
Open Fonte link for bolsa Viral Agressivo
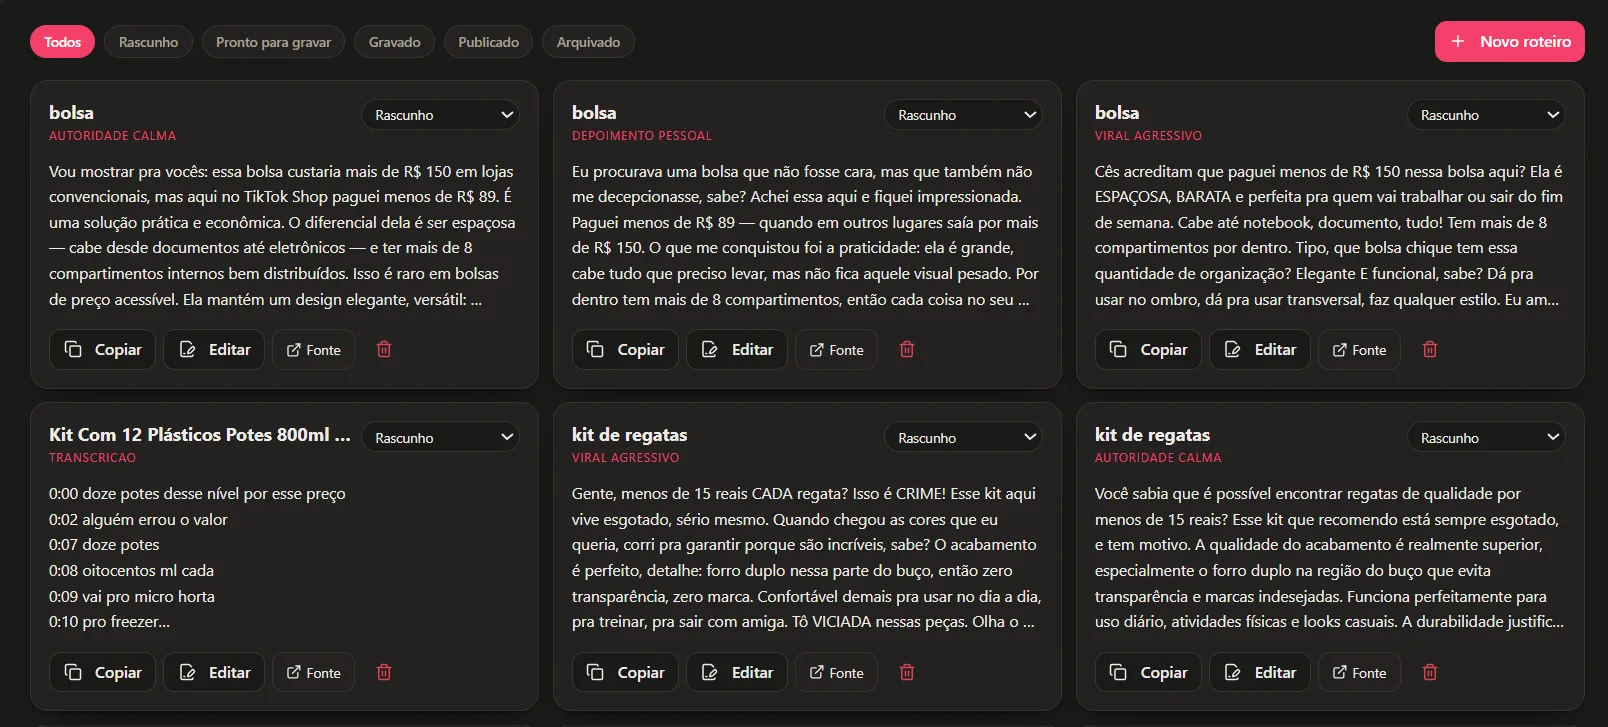point(1359,349)
